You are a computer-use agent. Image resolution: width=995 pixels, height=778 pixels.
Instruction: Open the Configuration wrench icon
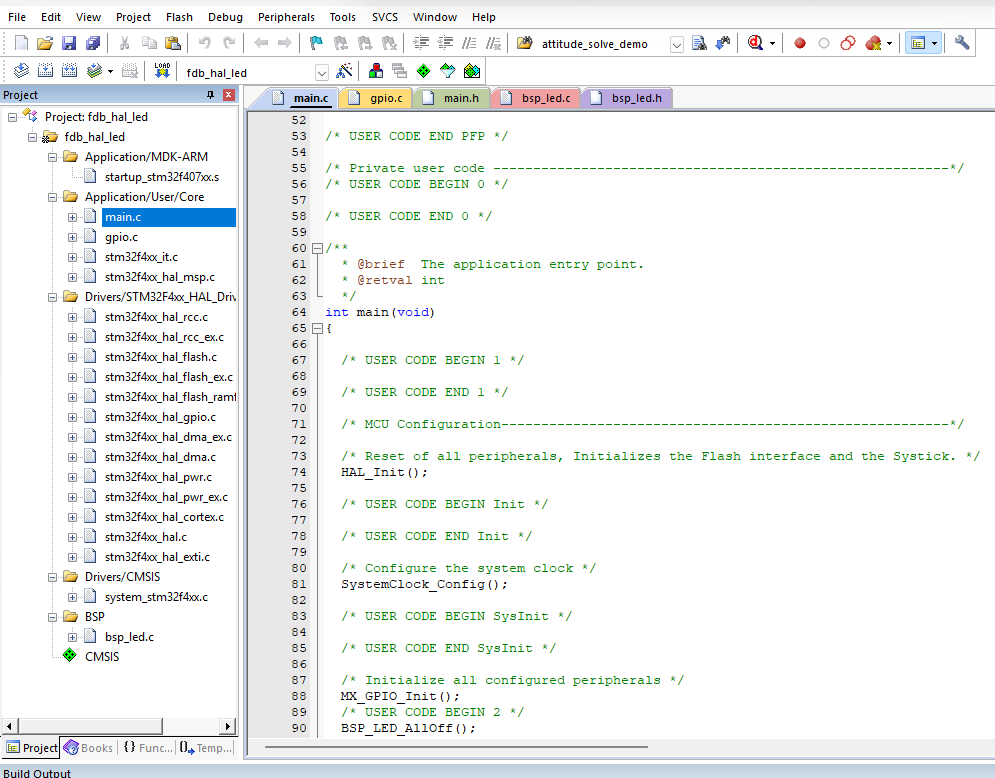pyautogui.click(x=962, y=43)
